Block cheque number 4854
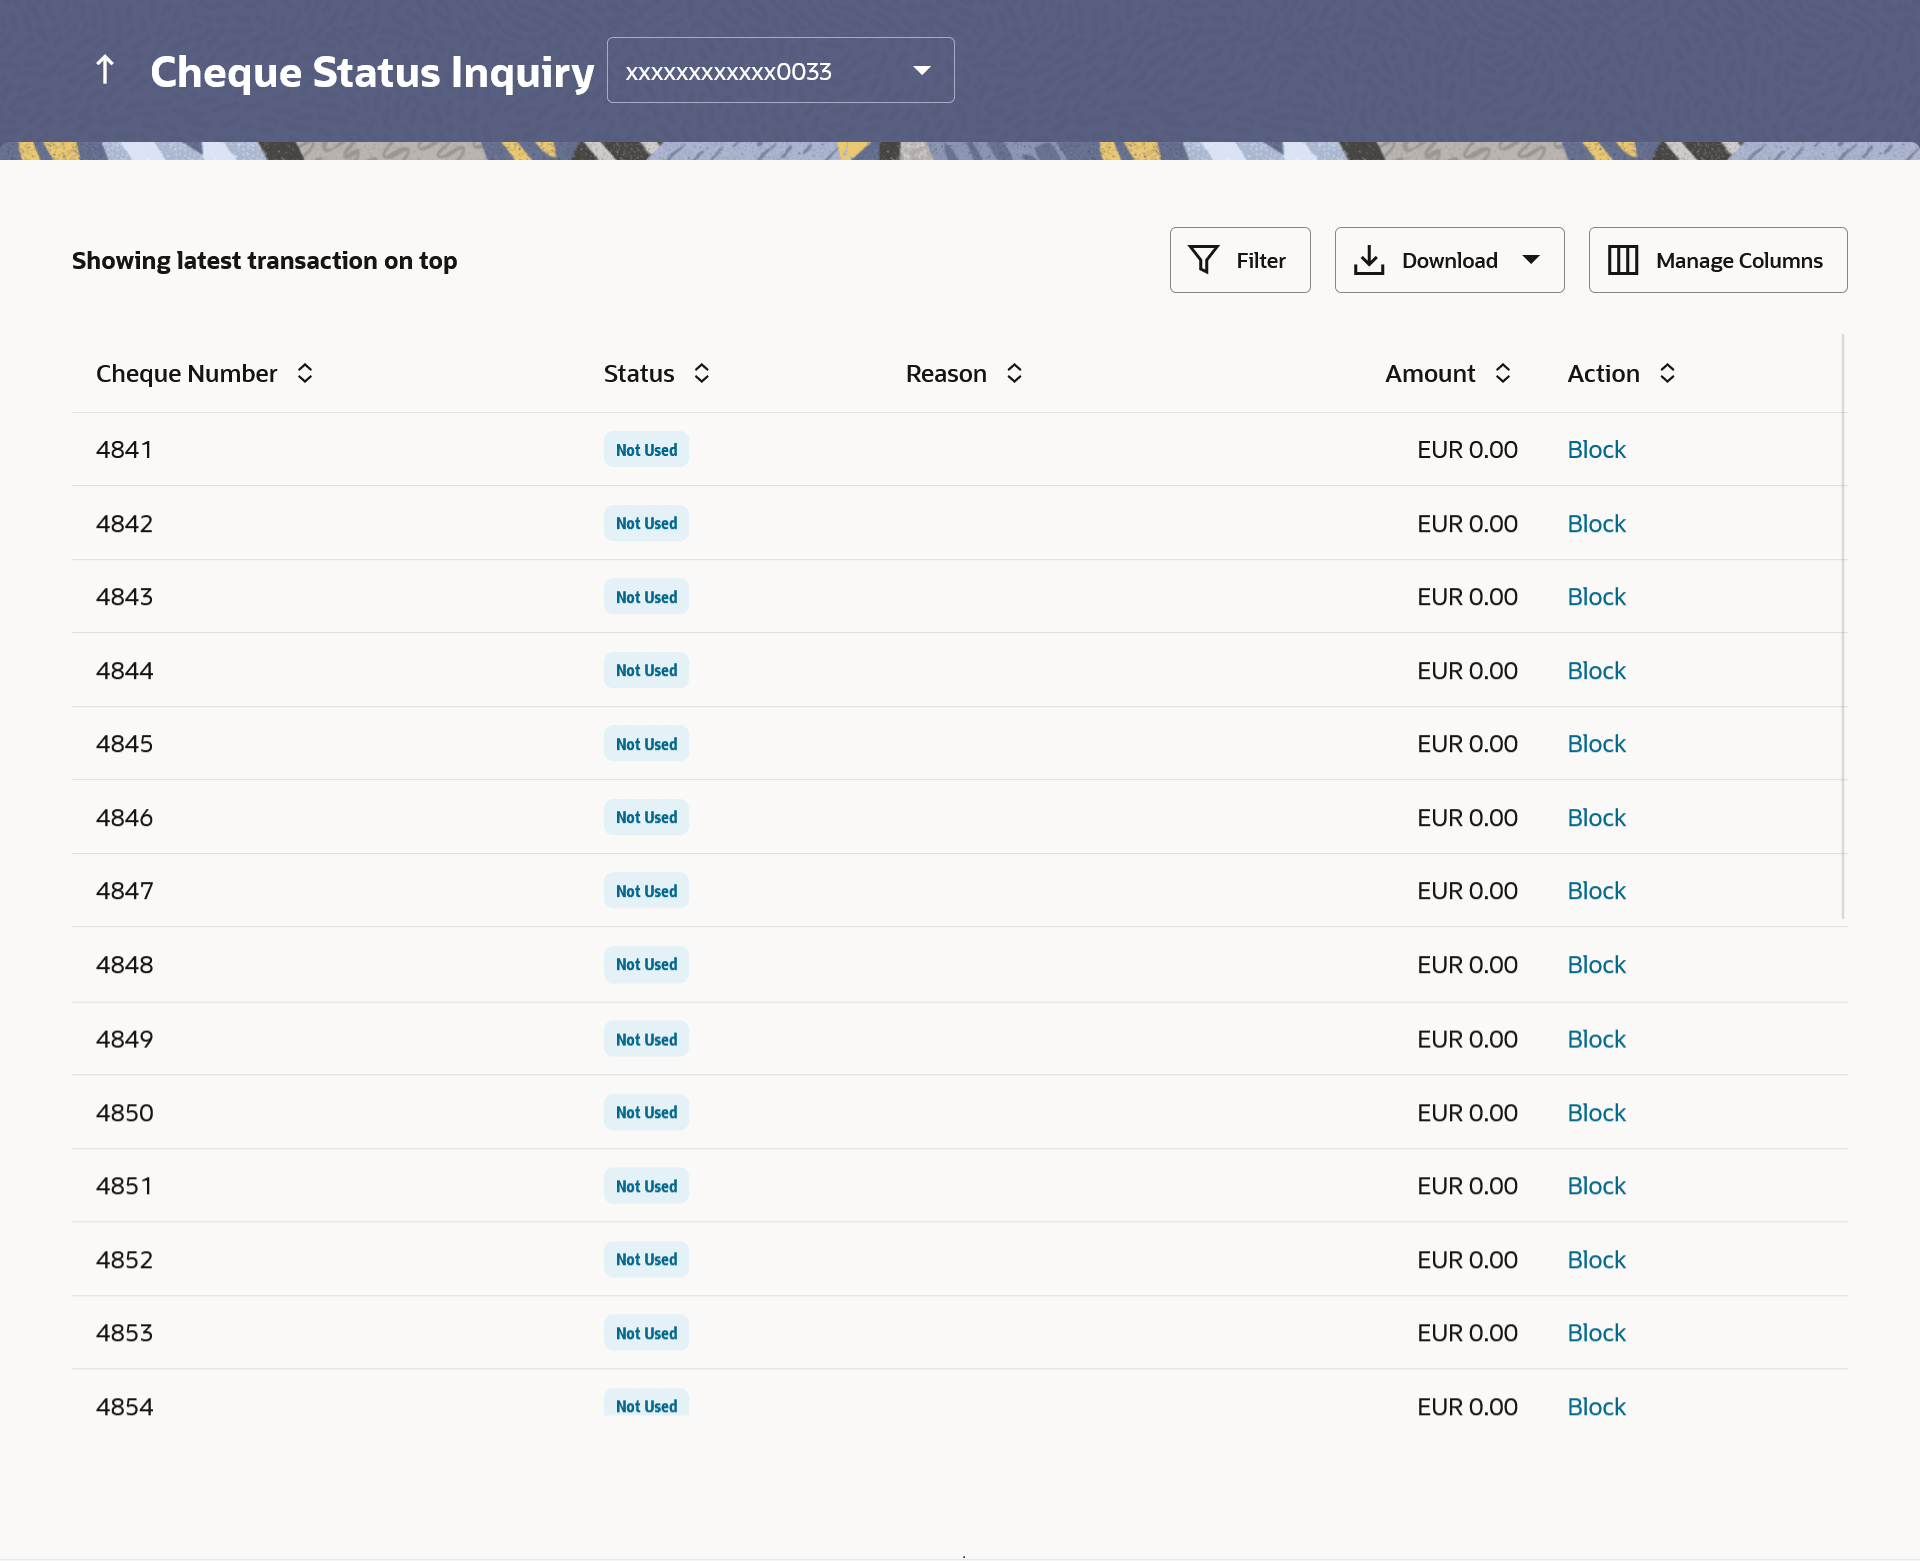This screenshot has height=1562, width=1920. click(x=1596, y=1407)
